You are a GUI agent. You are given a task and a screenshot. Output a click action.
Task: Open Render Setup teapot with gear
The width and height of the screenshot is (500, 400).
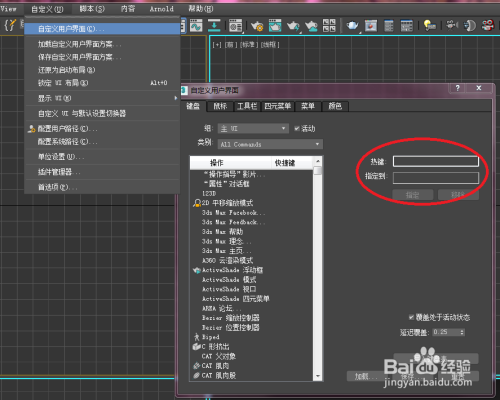click(257, 26)
